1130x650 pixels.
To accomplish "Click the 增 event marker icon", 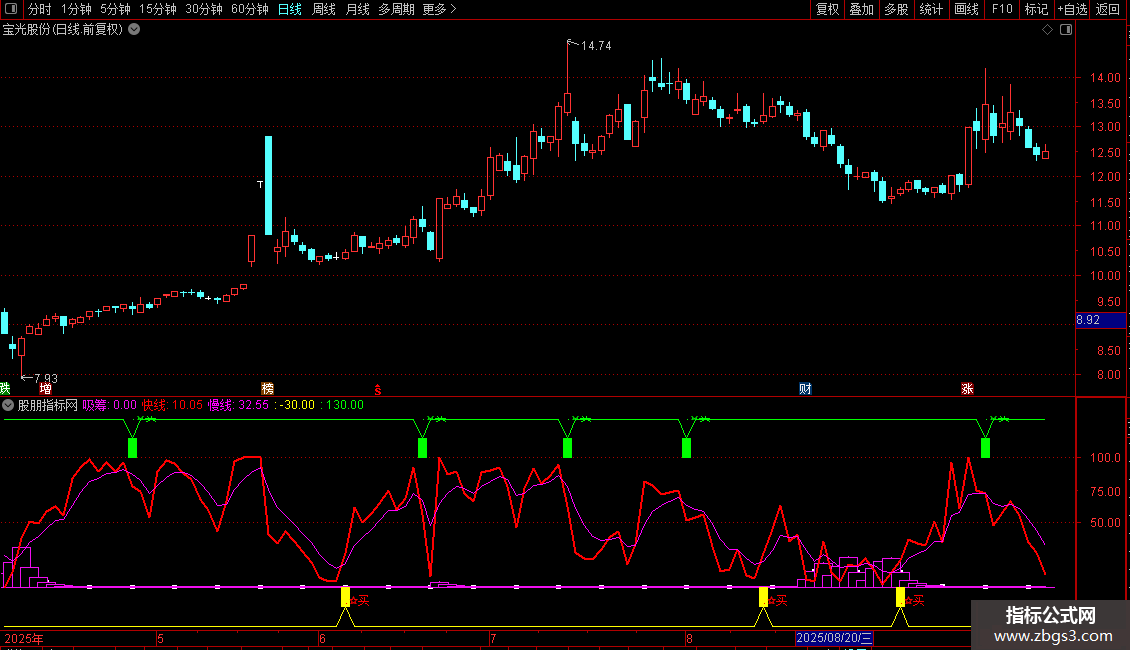I will click(45, 388).
